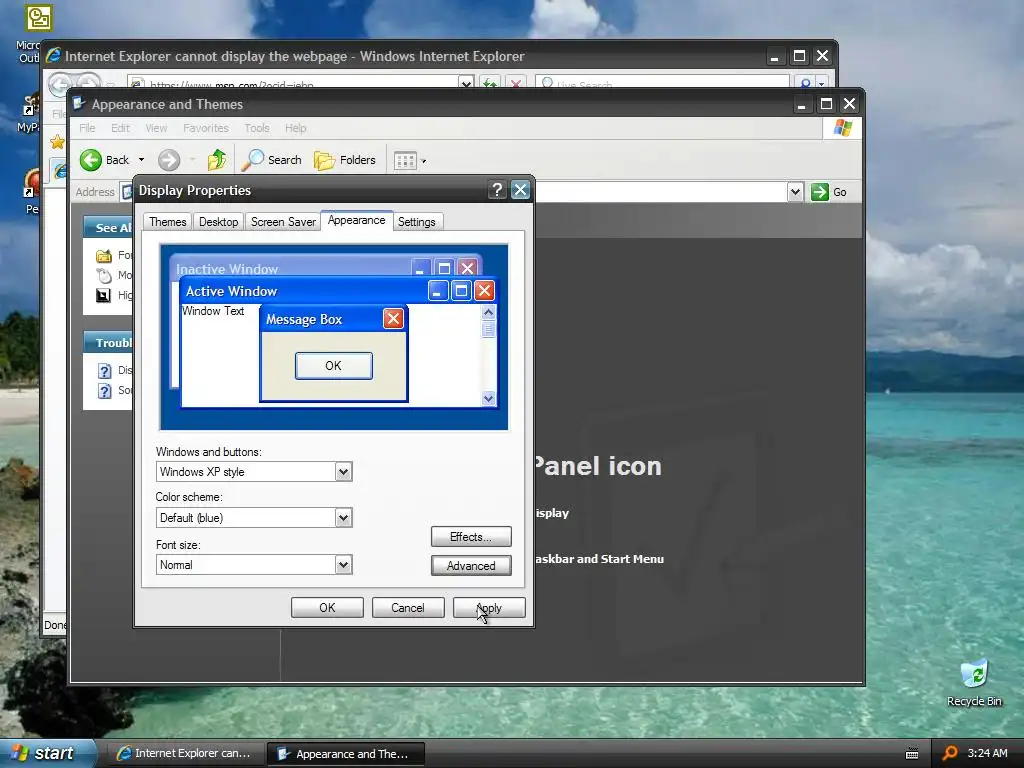Click the Cancel button
This screenshot has width=1024, height=768.
tap(408, 608)
